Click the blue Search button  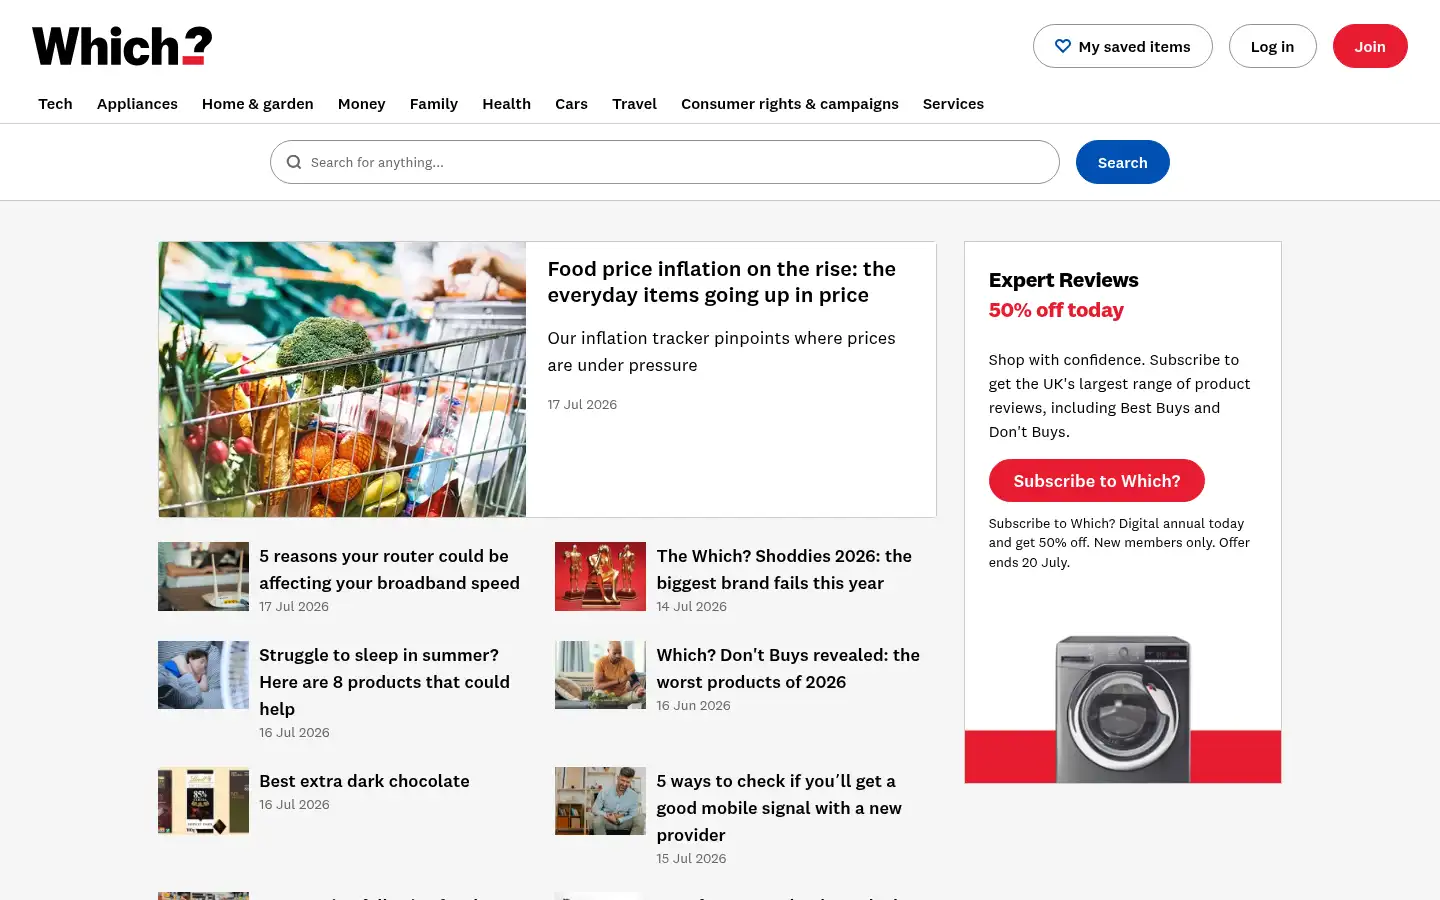pos(1122,162)
